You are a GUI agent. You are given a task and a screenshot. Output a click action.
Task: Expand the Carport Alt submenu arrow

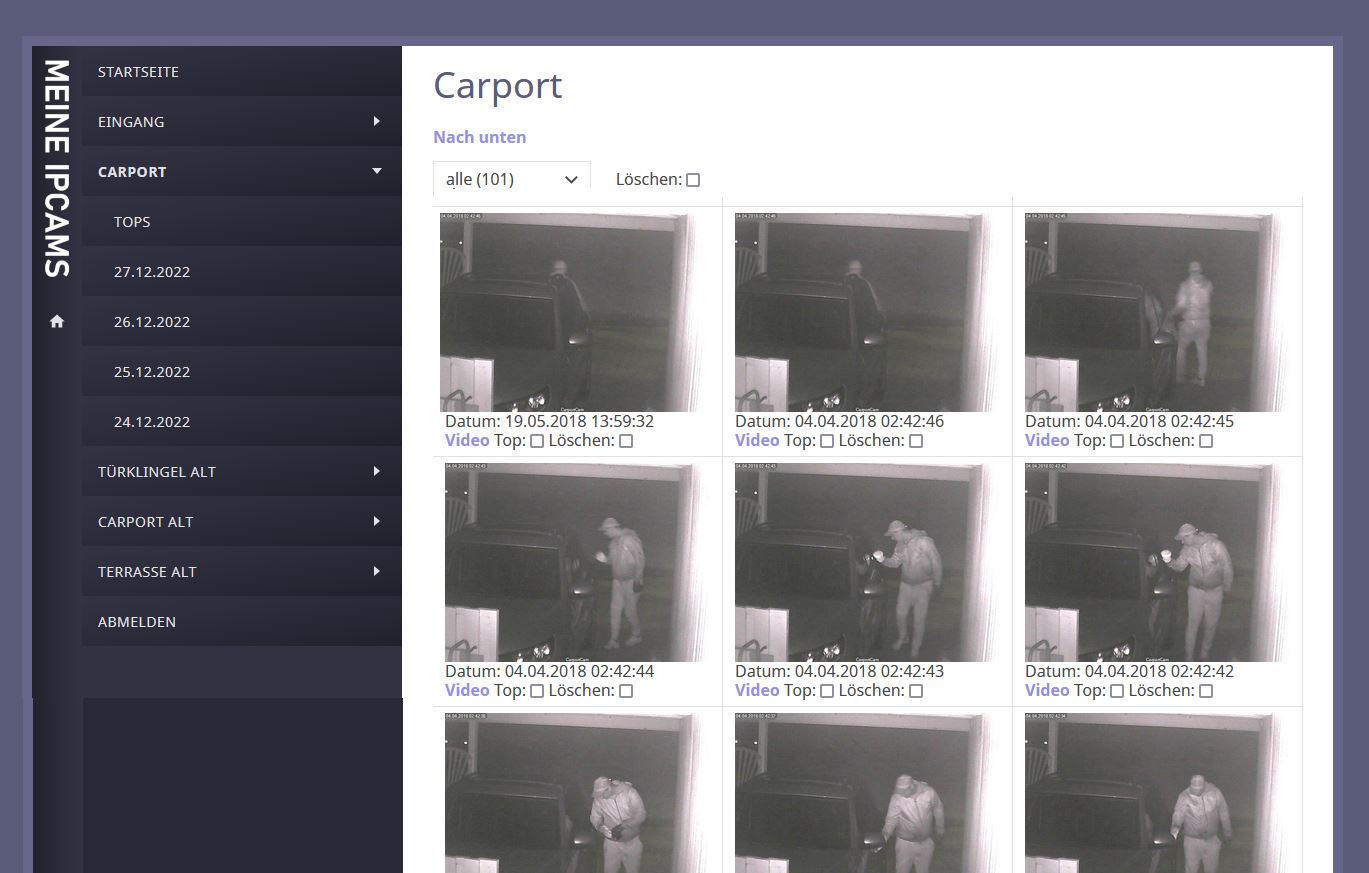377,521
